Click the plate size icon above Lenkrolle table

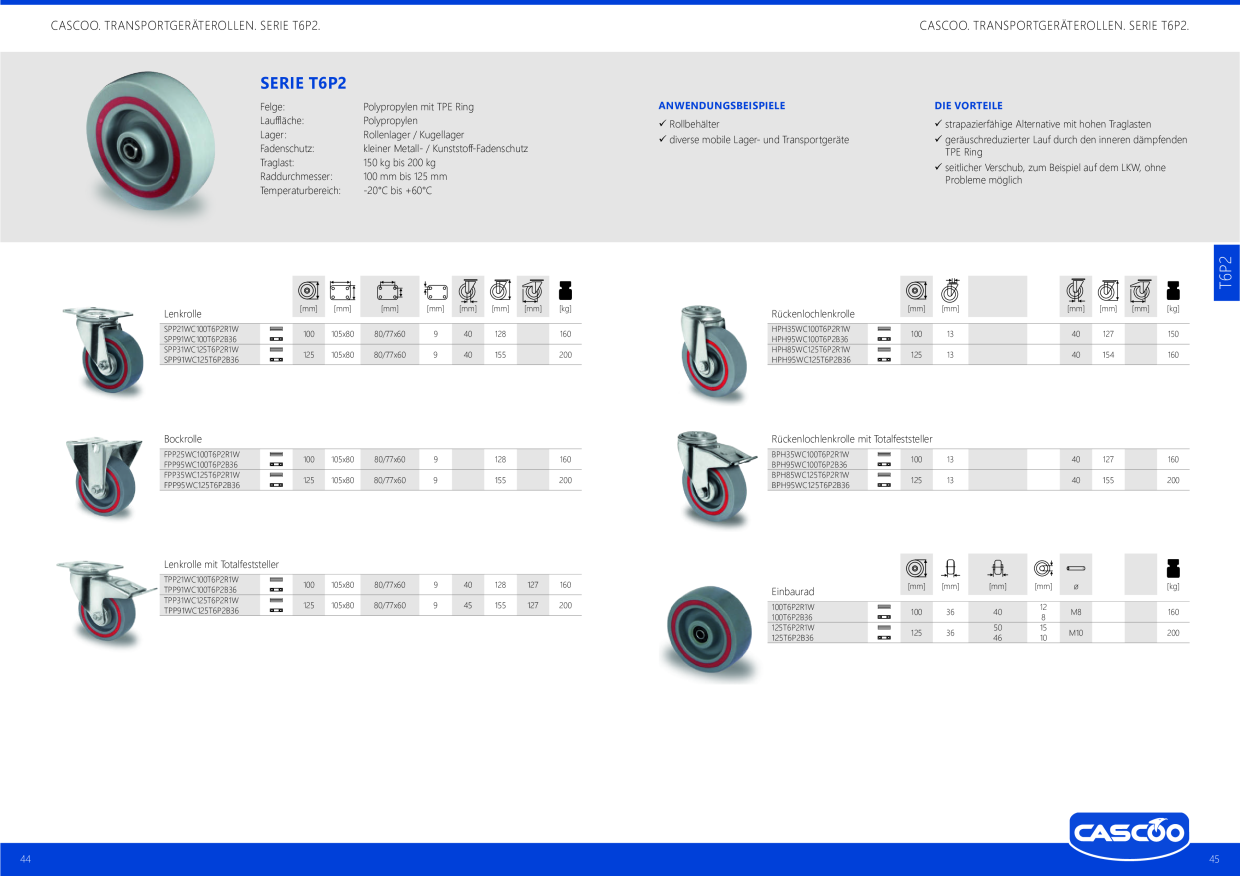(342, 290)
